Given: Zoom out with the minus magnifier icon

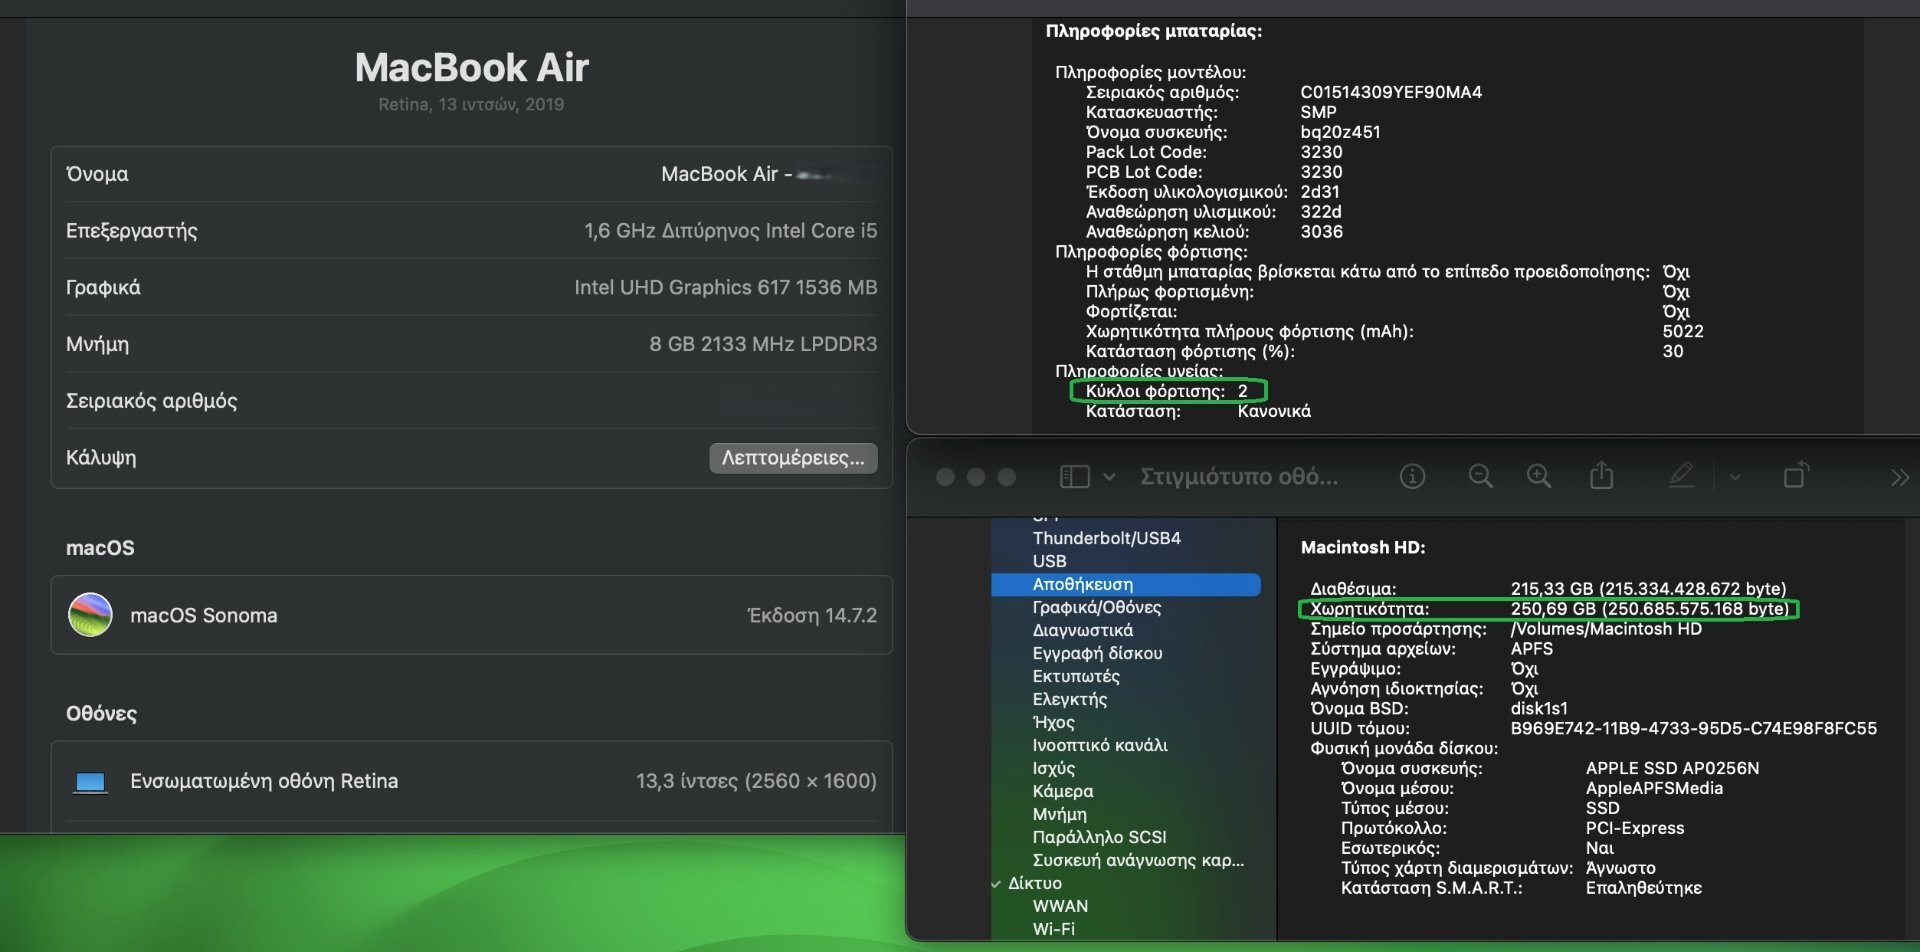Looking at the screenshot, I should coord(1480,477).
